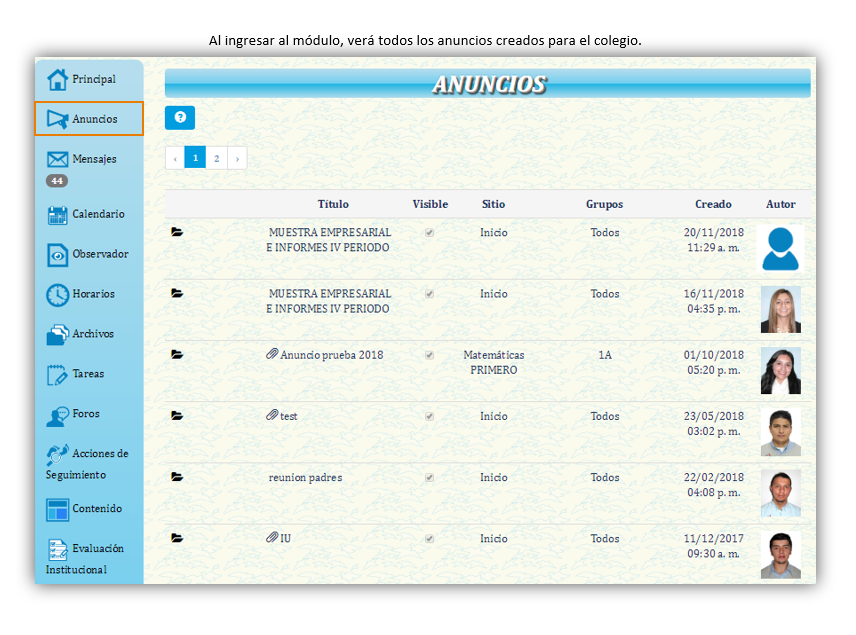This screenshot has height=635, width=856.
Task: Click author photo for 16/11/2018 announcement
Action: (781, 310)
